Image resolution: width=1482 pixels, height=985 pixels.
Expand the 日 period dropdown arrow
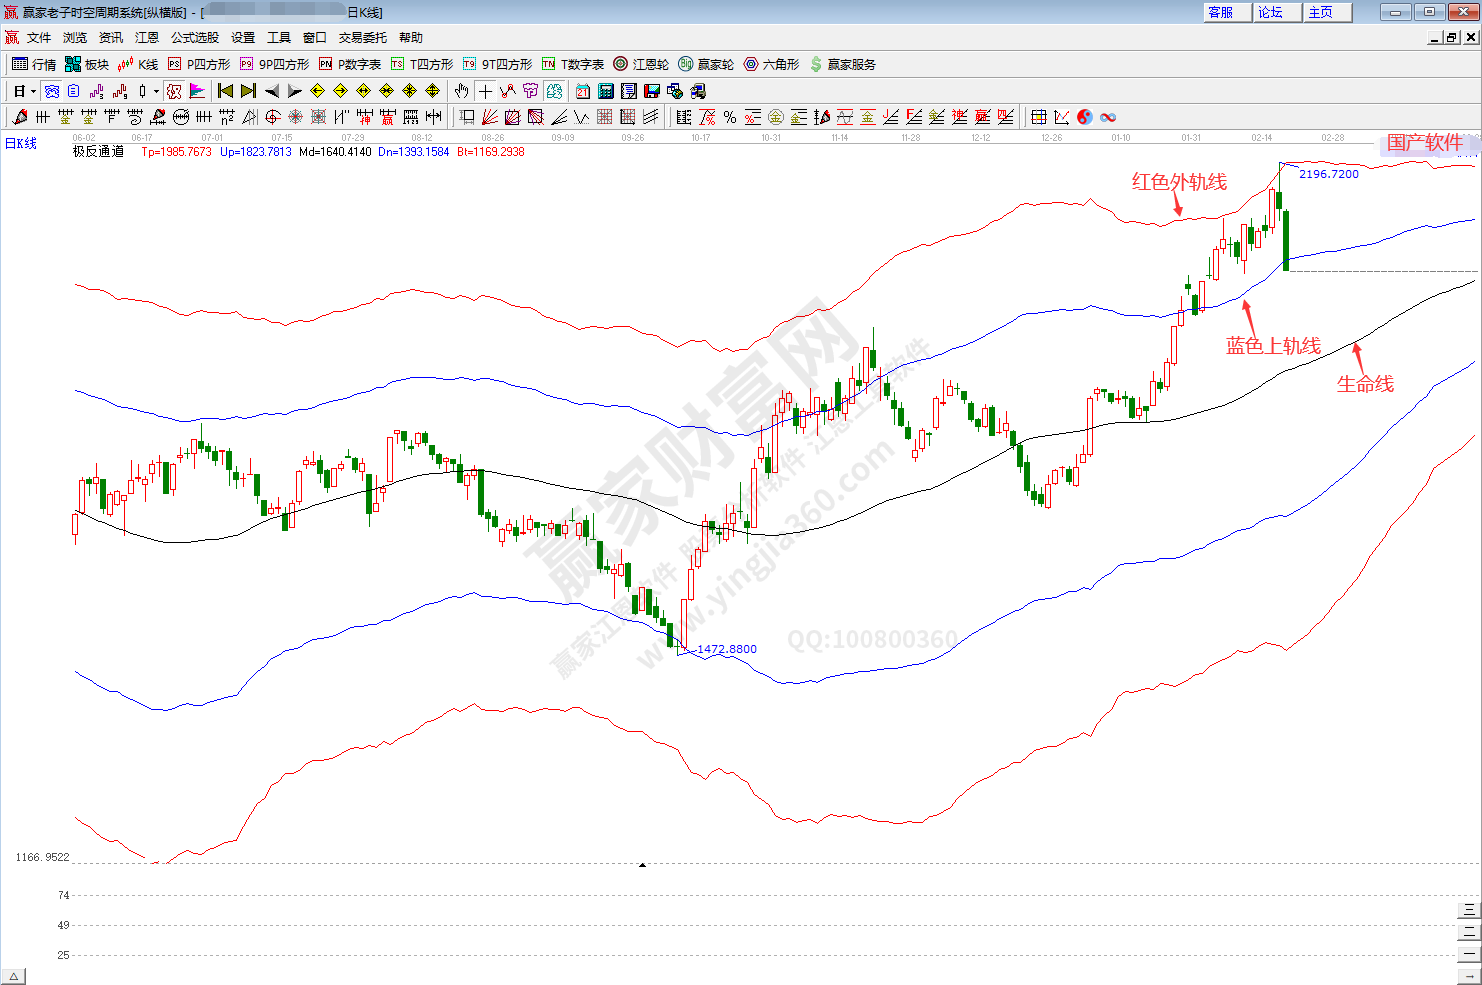pyautogui.click(x=33, y=91)
